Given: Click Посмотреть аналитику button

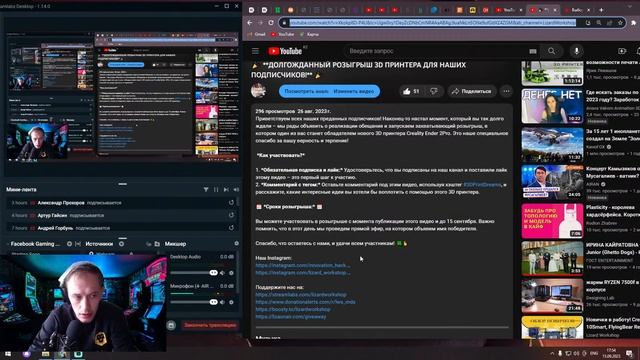Looking at the screenshot, I should [306, 91].
